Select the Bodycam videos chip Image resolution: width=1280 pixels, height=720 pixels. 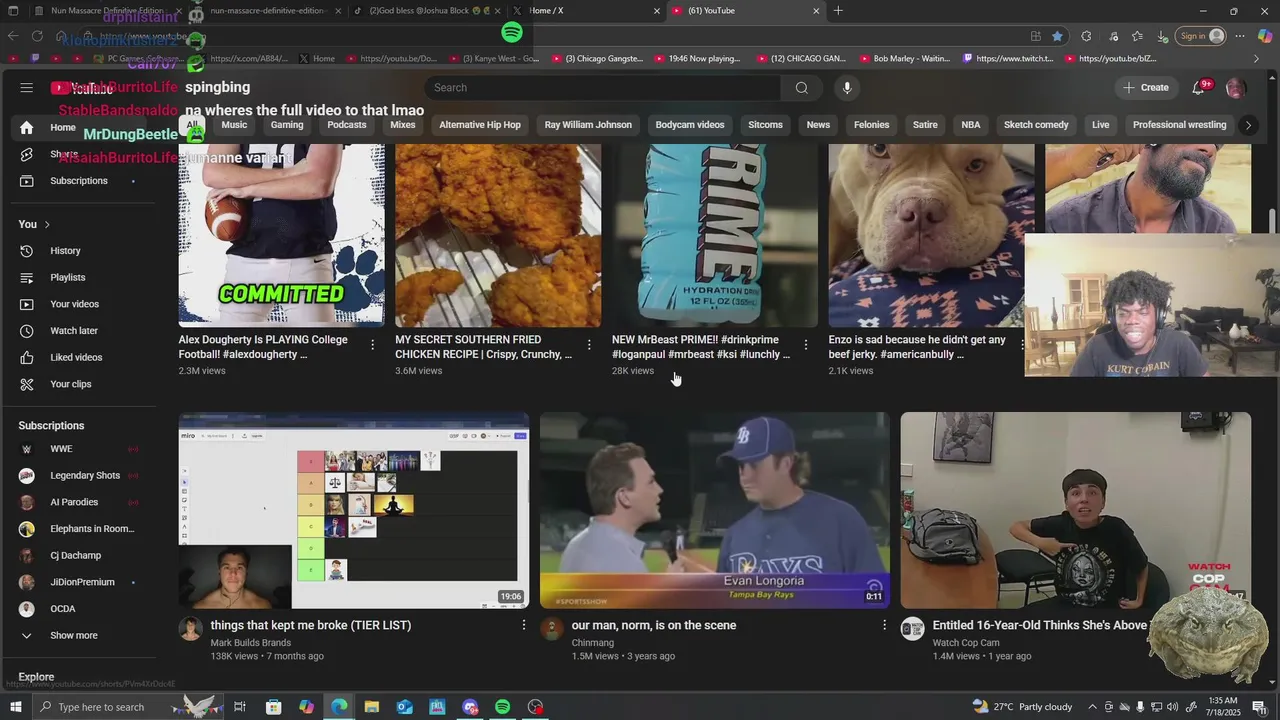[x=690, y=125]
